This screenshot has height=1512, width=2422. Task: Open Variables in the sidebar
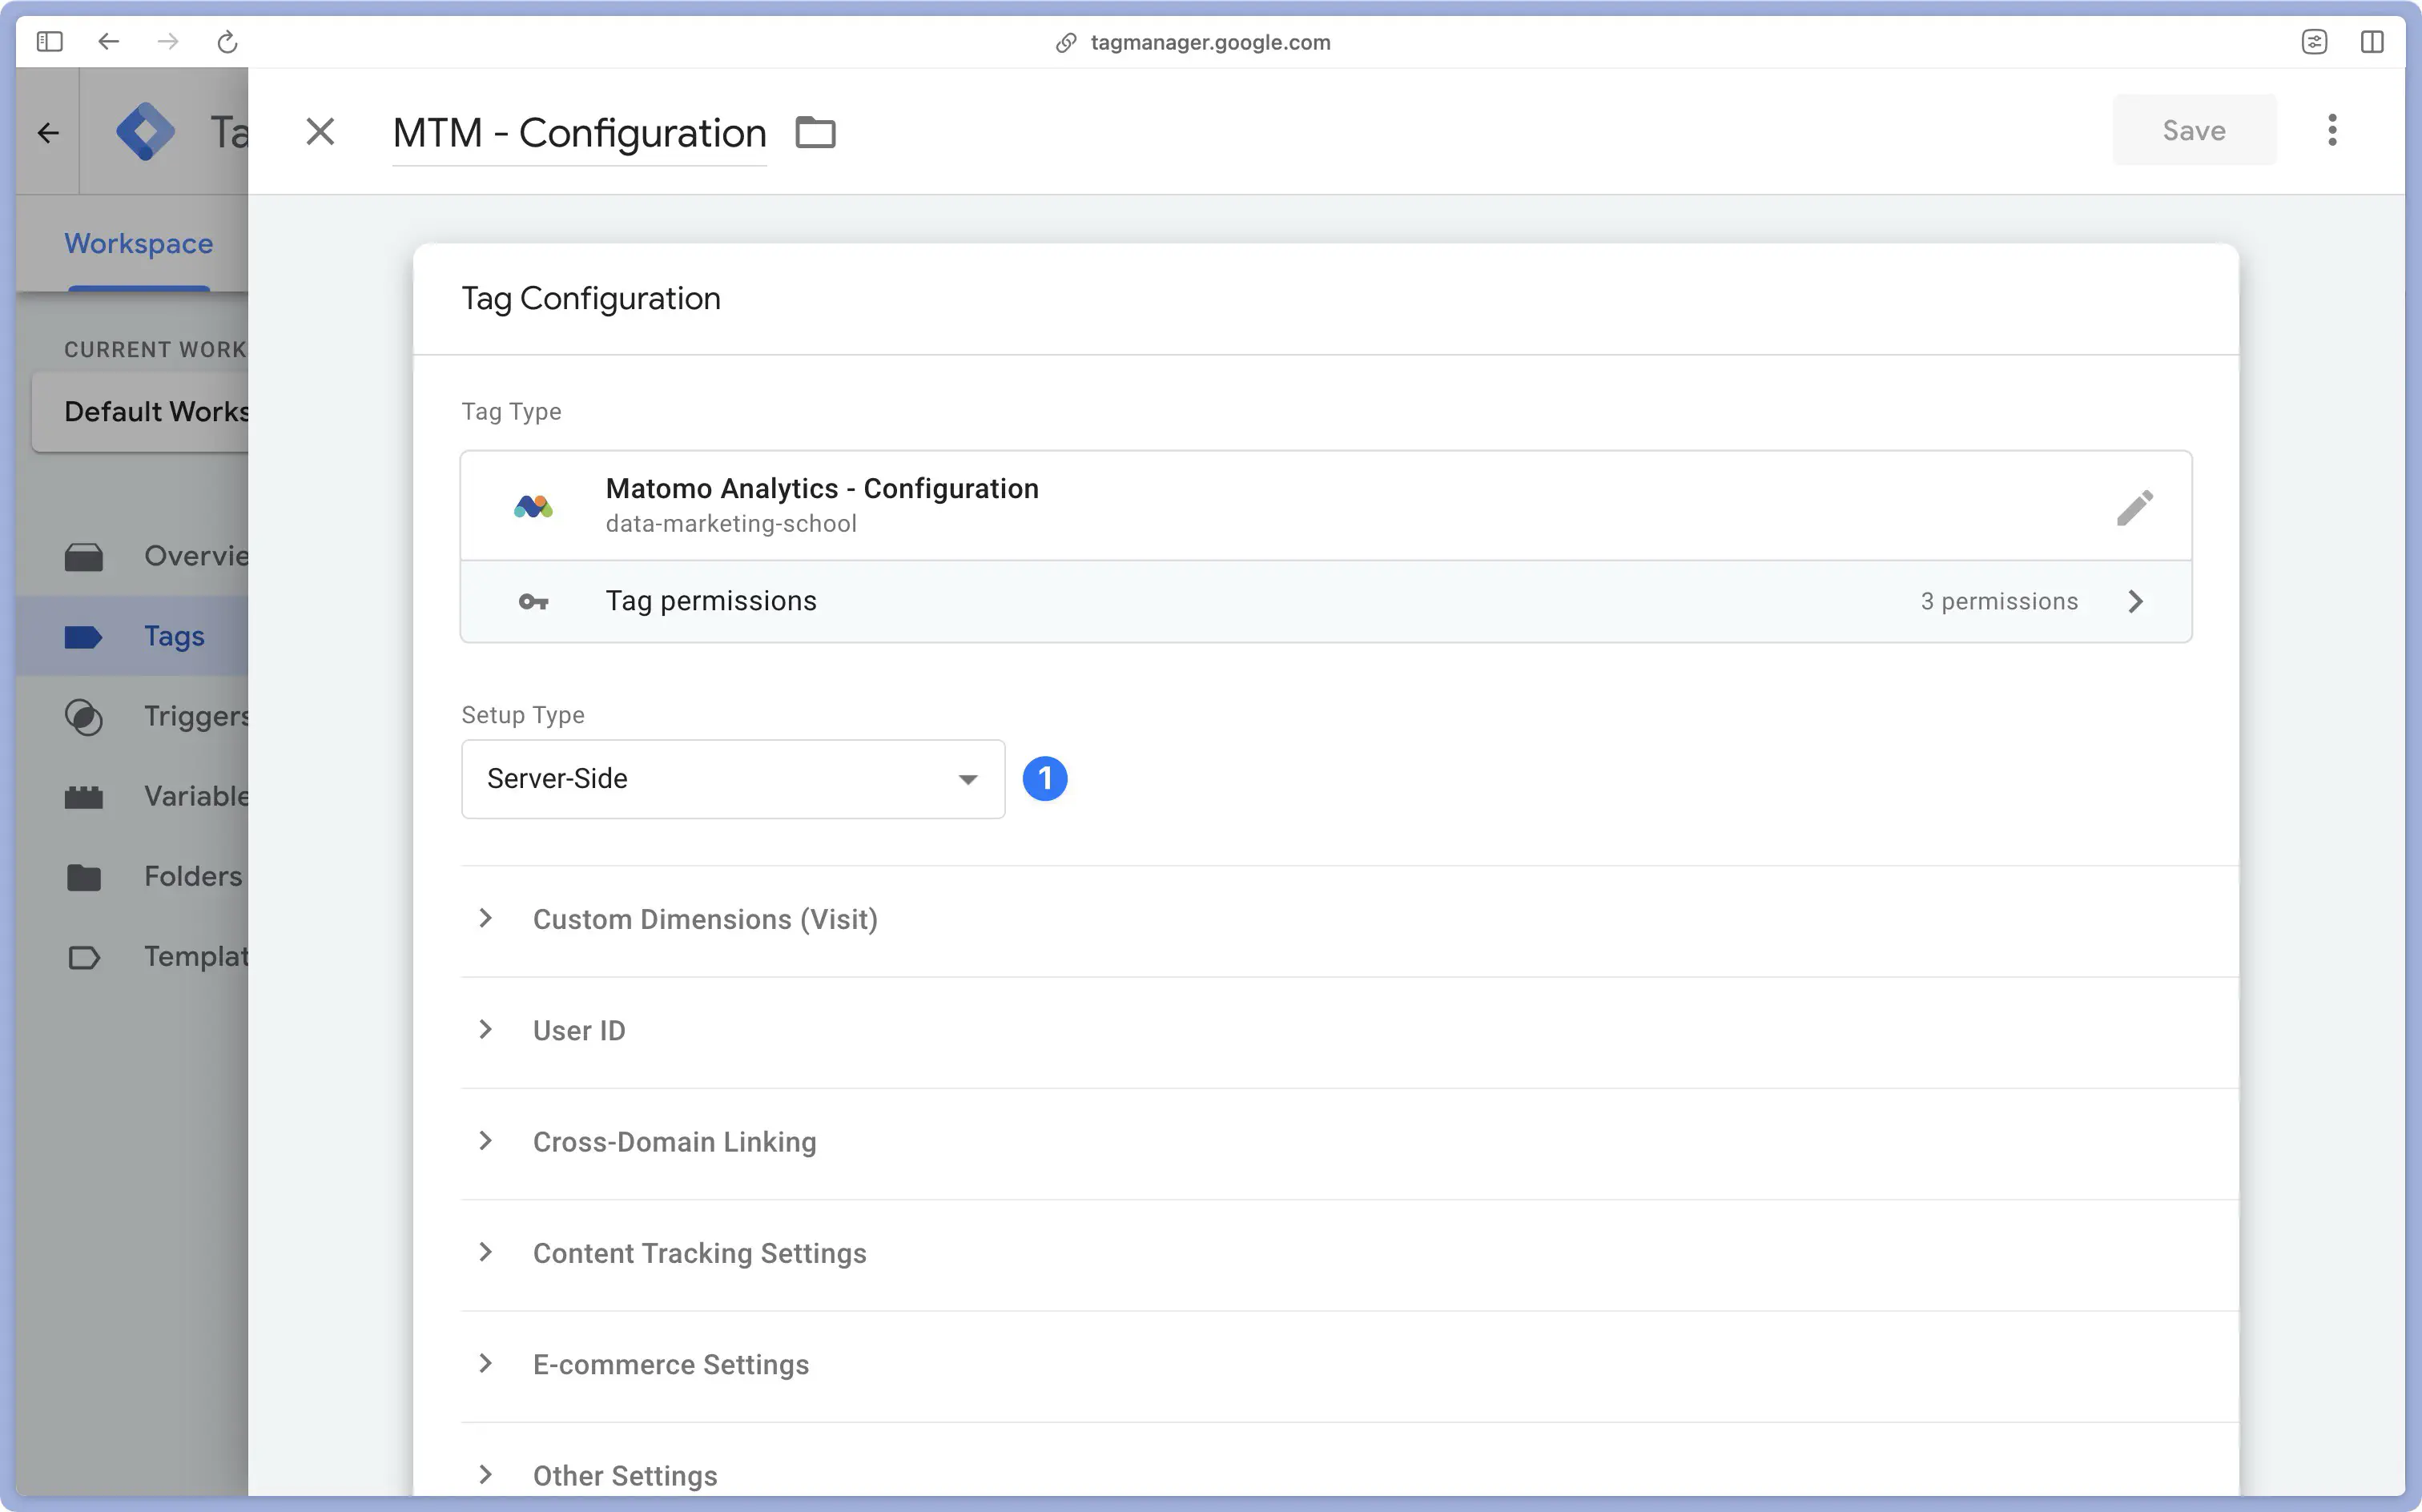point(132,796)
